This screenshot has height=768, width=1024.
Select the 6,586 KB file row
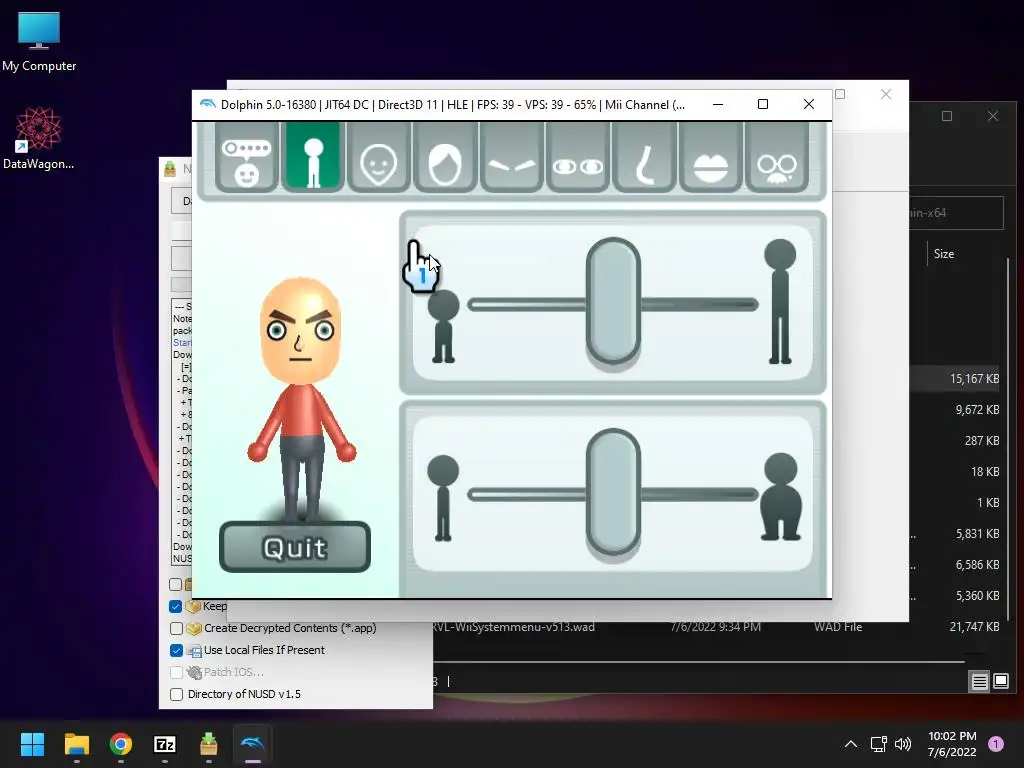pos(954,565)
